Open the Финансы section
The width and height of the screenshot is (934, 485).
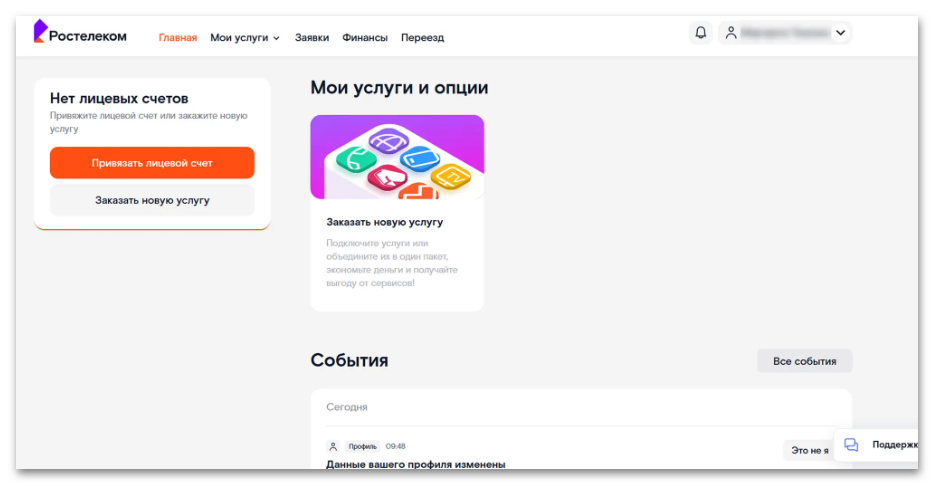point(365,38)
